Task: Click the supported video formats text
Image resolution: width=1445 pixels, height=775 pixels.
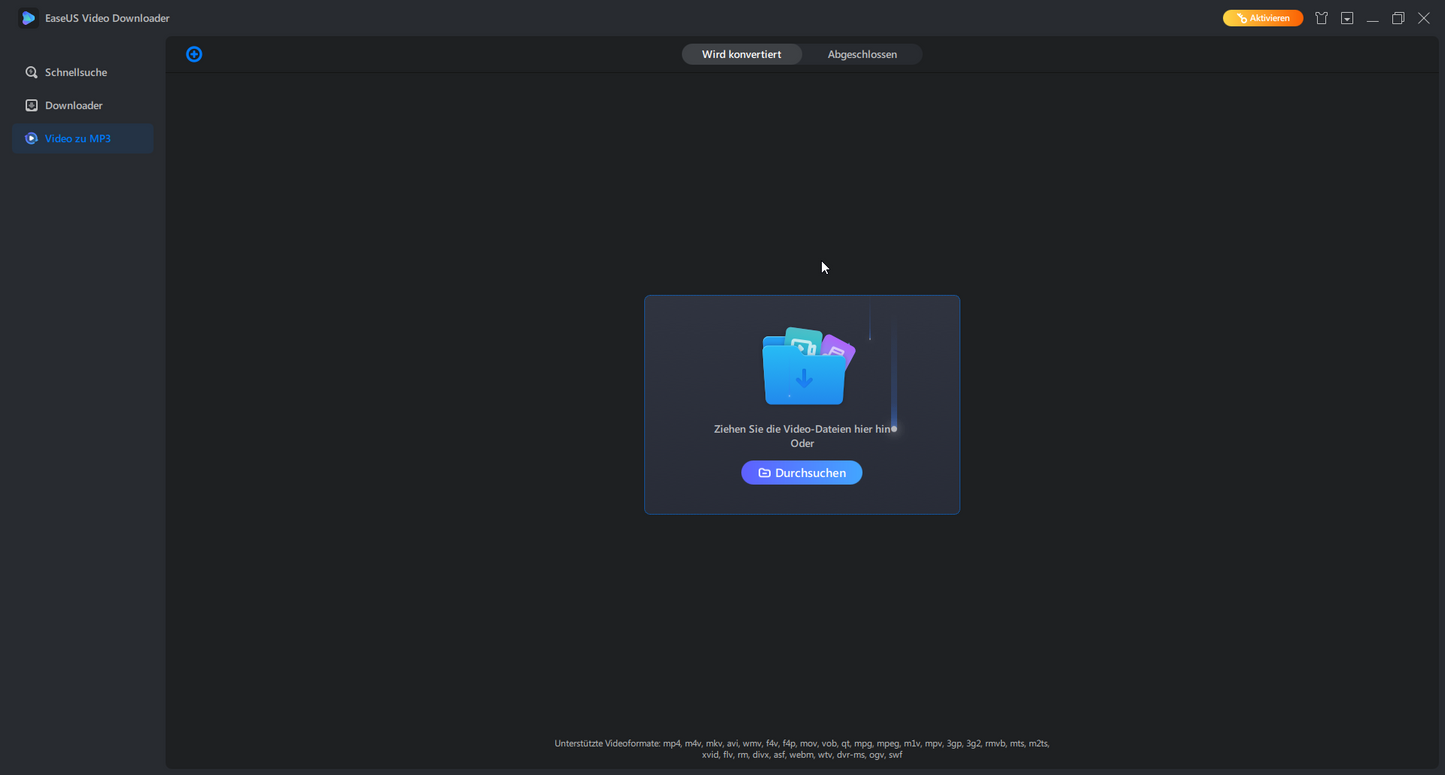Action: click(x=801, y=749)
